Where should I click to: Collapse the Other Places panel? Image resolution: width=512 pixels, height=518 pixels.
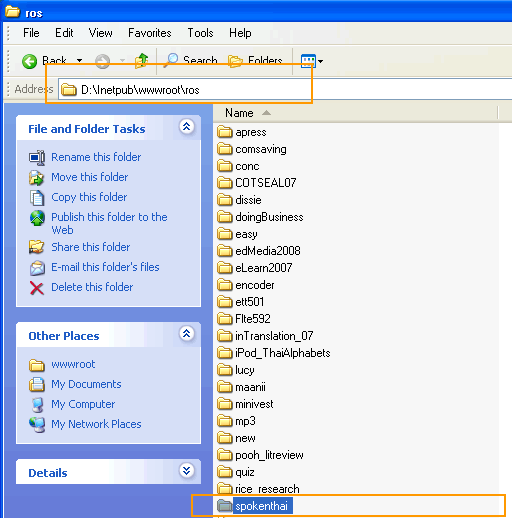coord(187,333)
